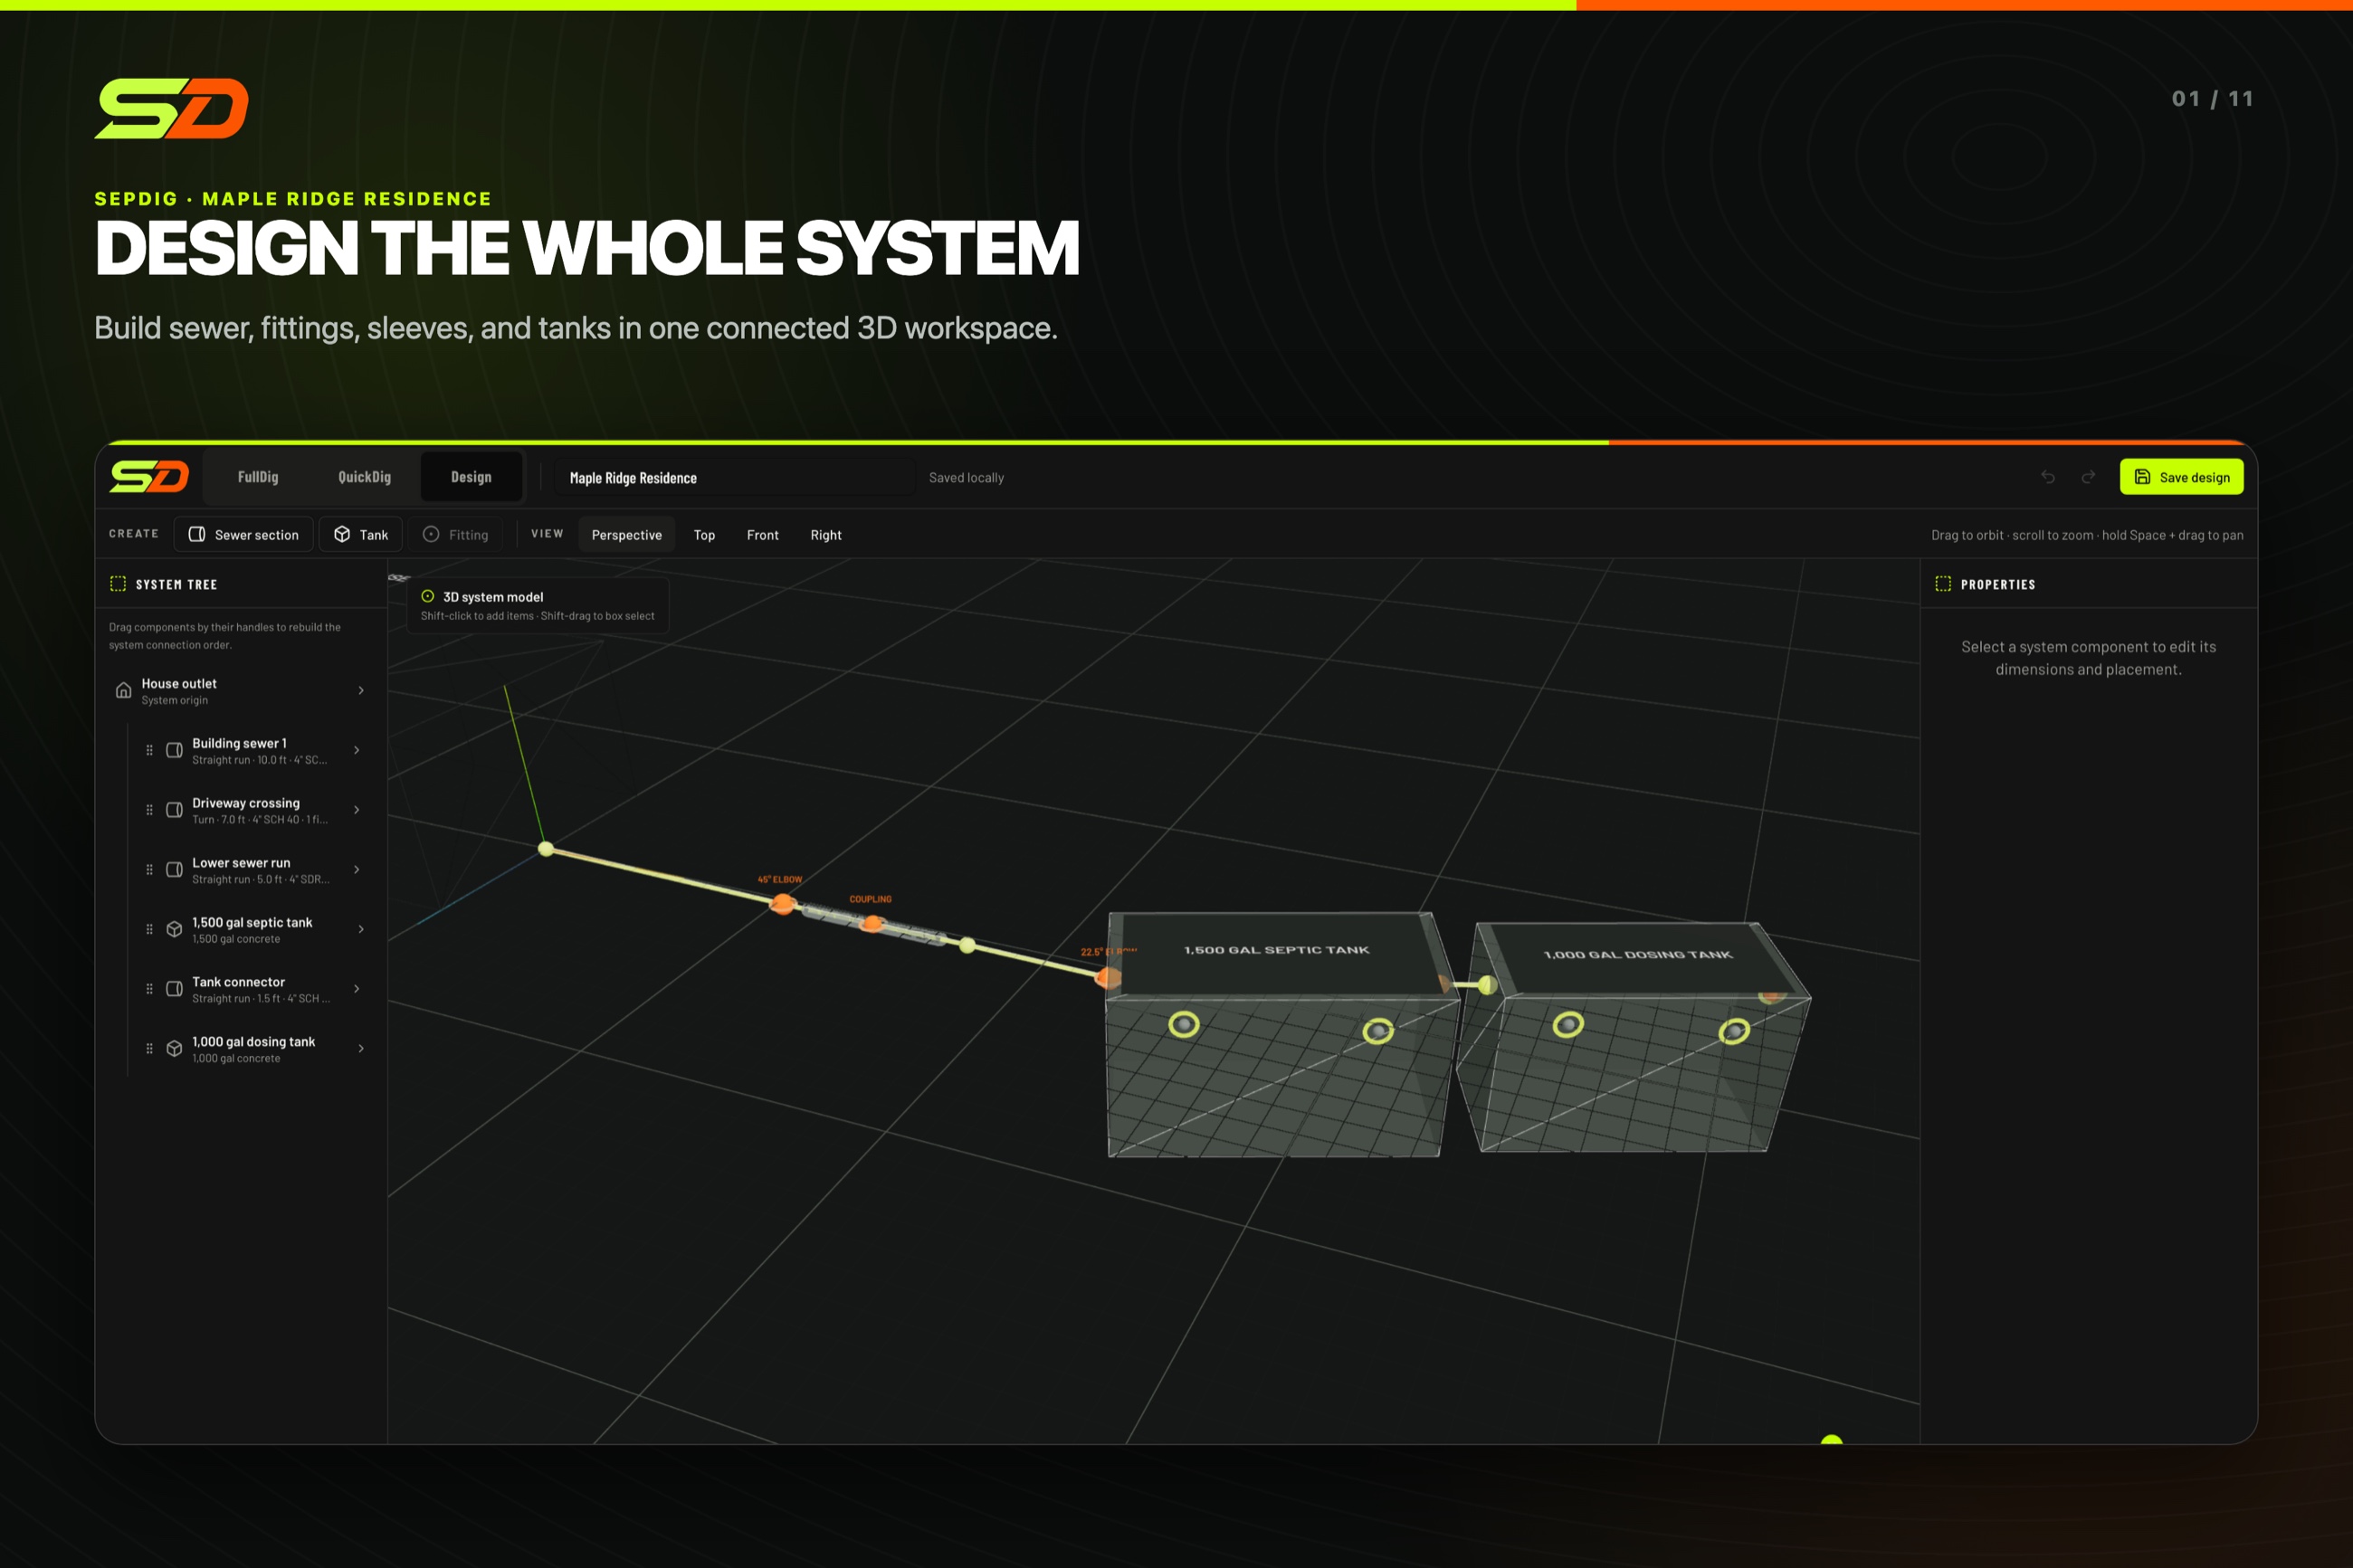2353x1568 pixels.
Task: Switch to Front view
Action: [x=763, y=535]
